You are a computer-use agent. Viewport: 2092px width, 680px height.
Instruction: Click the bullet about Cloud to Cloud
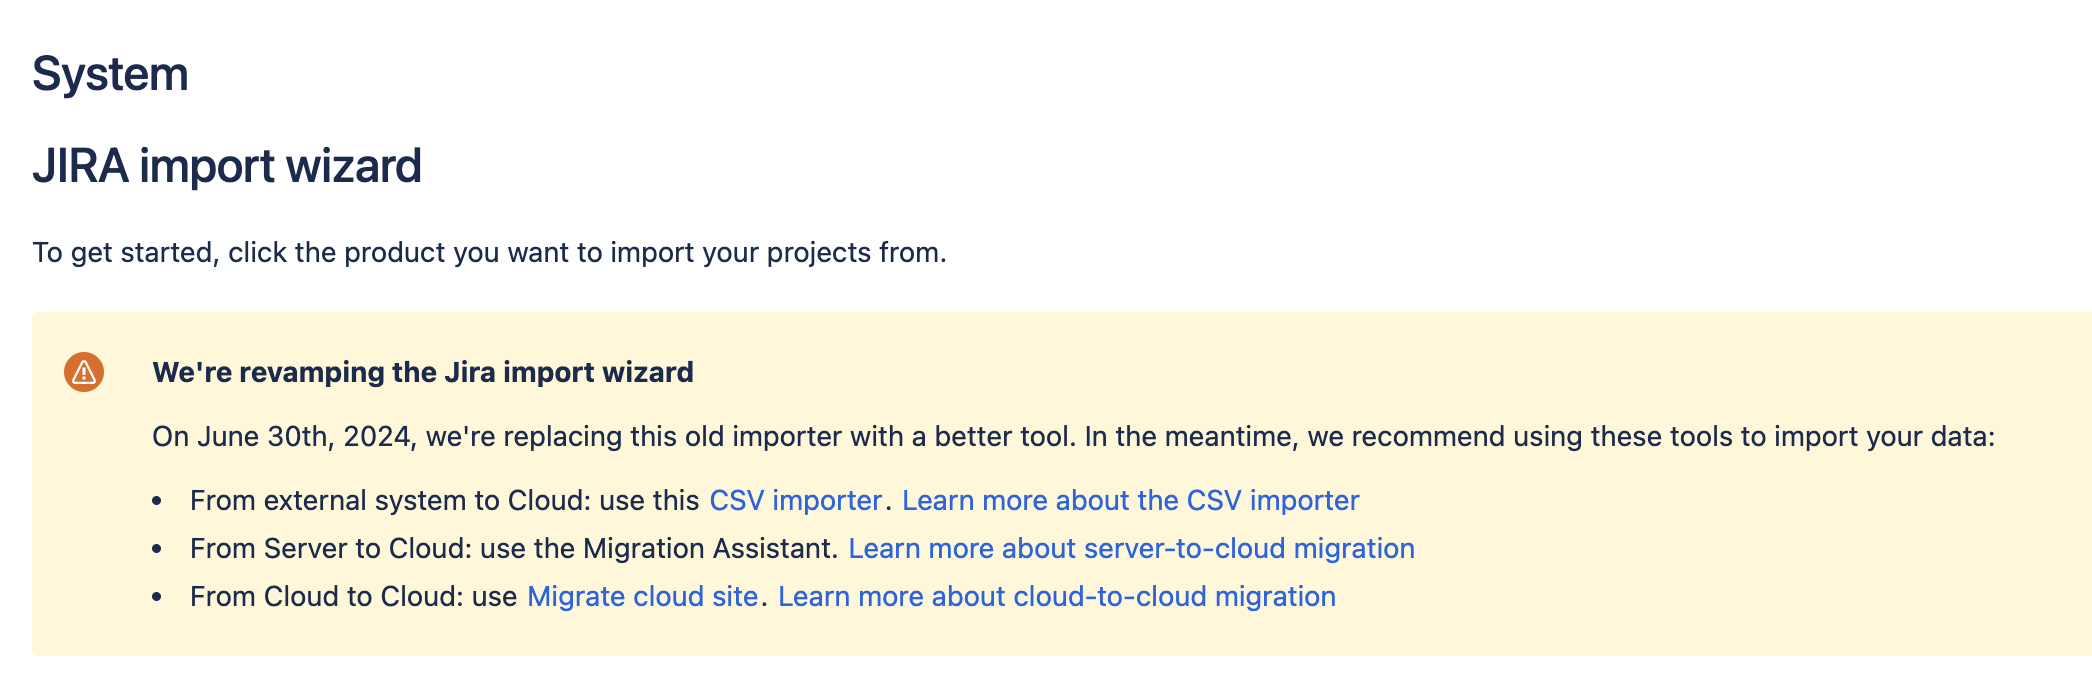pyautogui.click(x=360, y=596)
